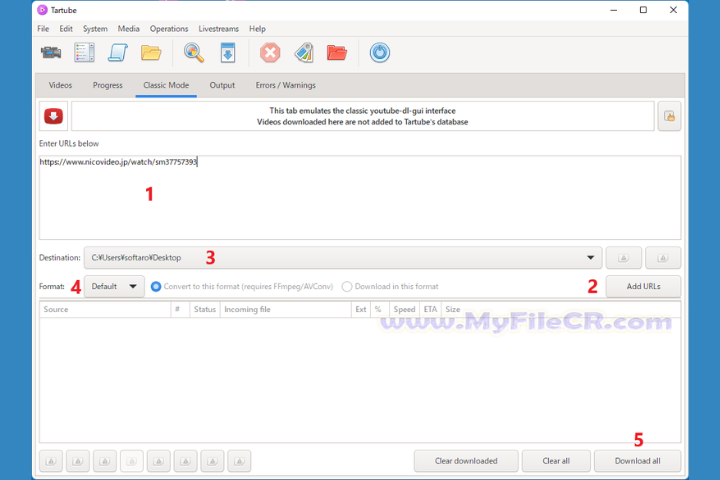Open the Livestreams menu
The image size is (720, 480).
(219, 28)
